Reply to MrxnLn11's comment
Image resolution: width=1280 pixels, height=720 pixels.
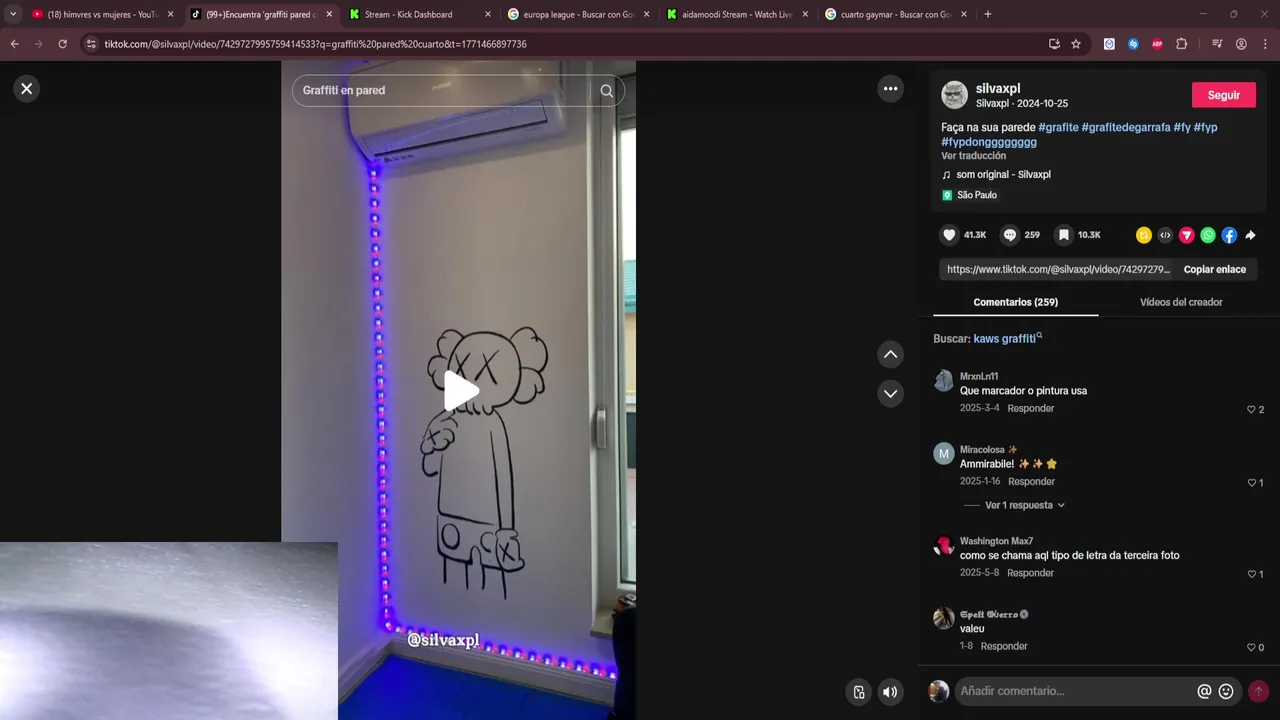tap(1030, 409)
